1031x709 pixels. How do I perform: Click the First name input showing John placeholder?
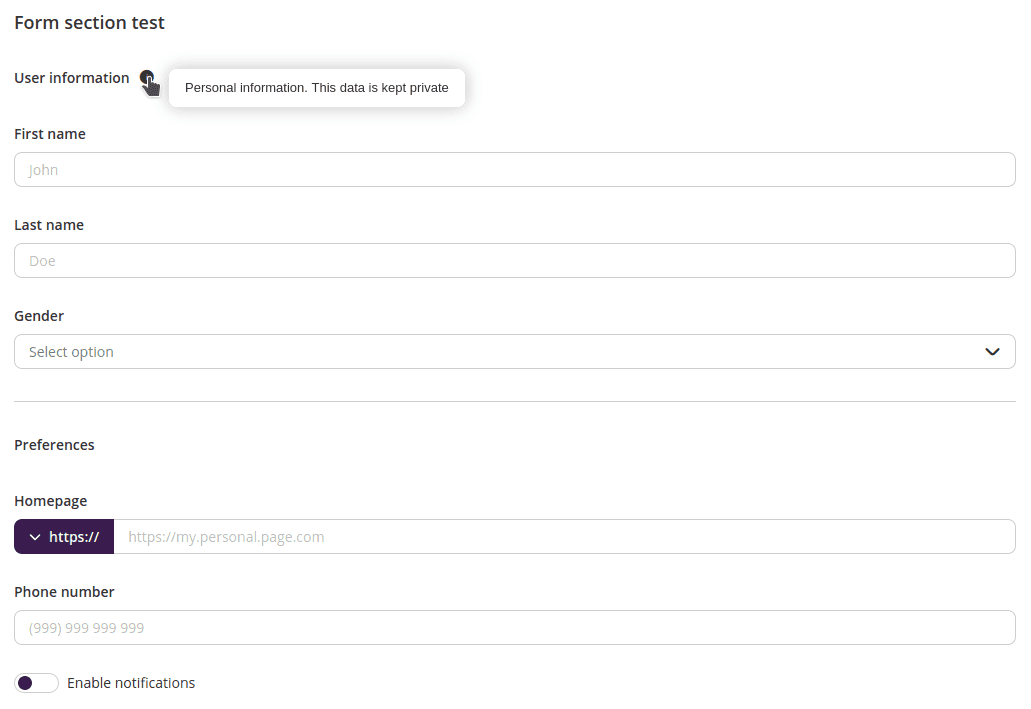(x=514, y=169)
